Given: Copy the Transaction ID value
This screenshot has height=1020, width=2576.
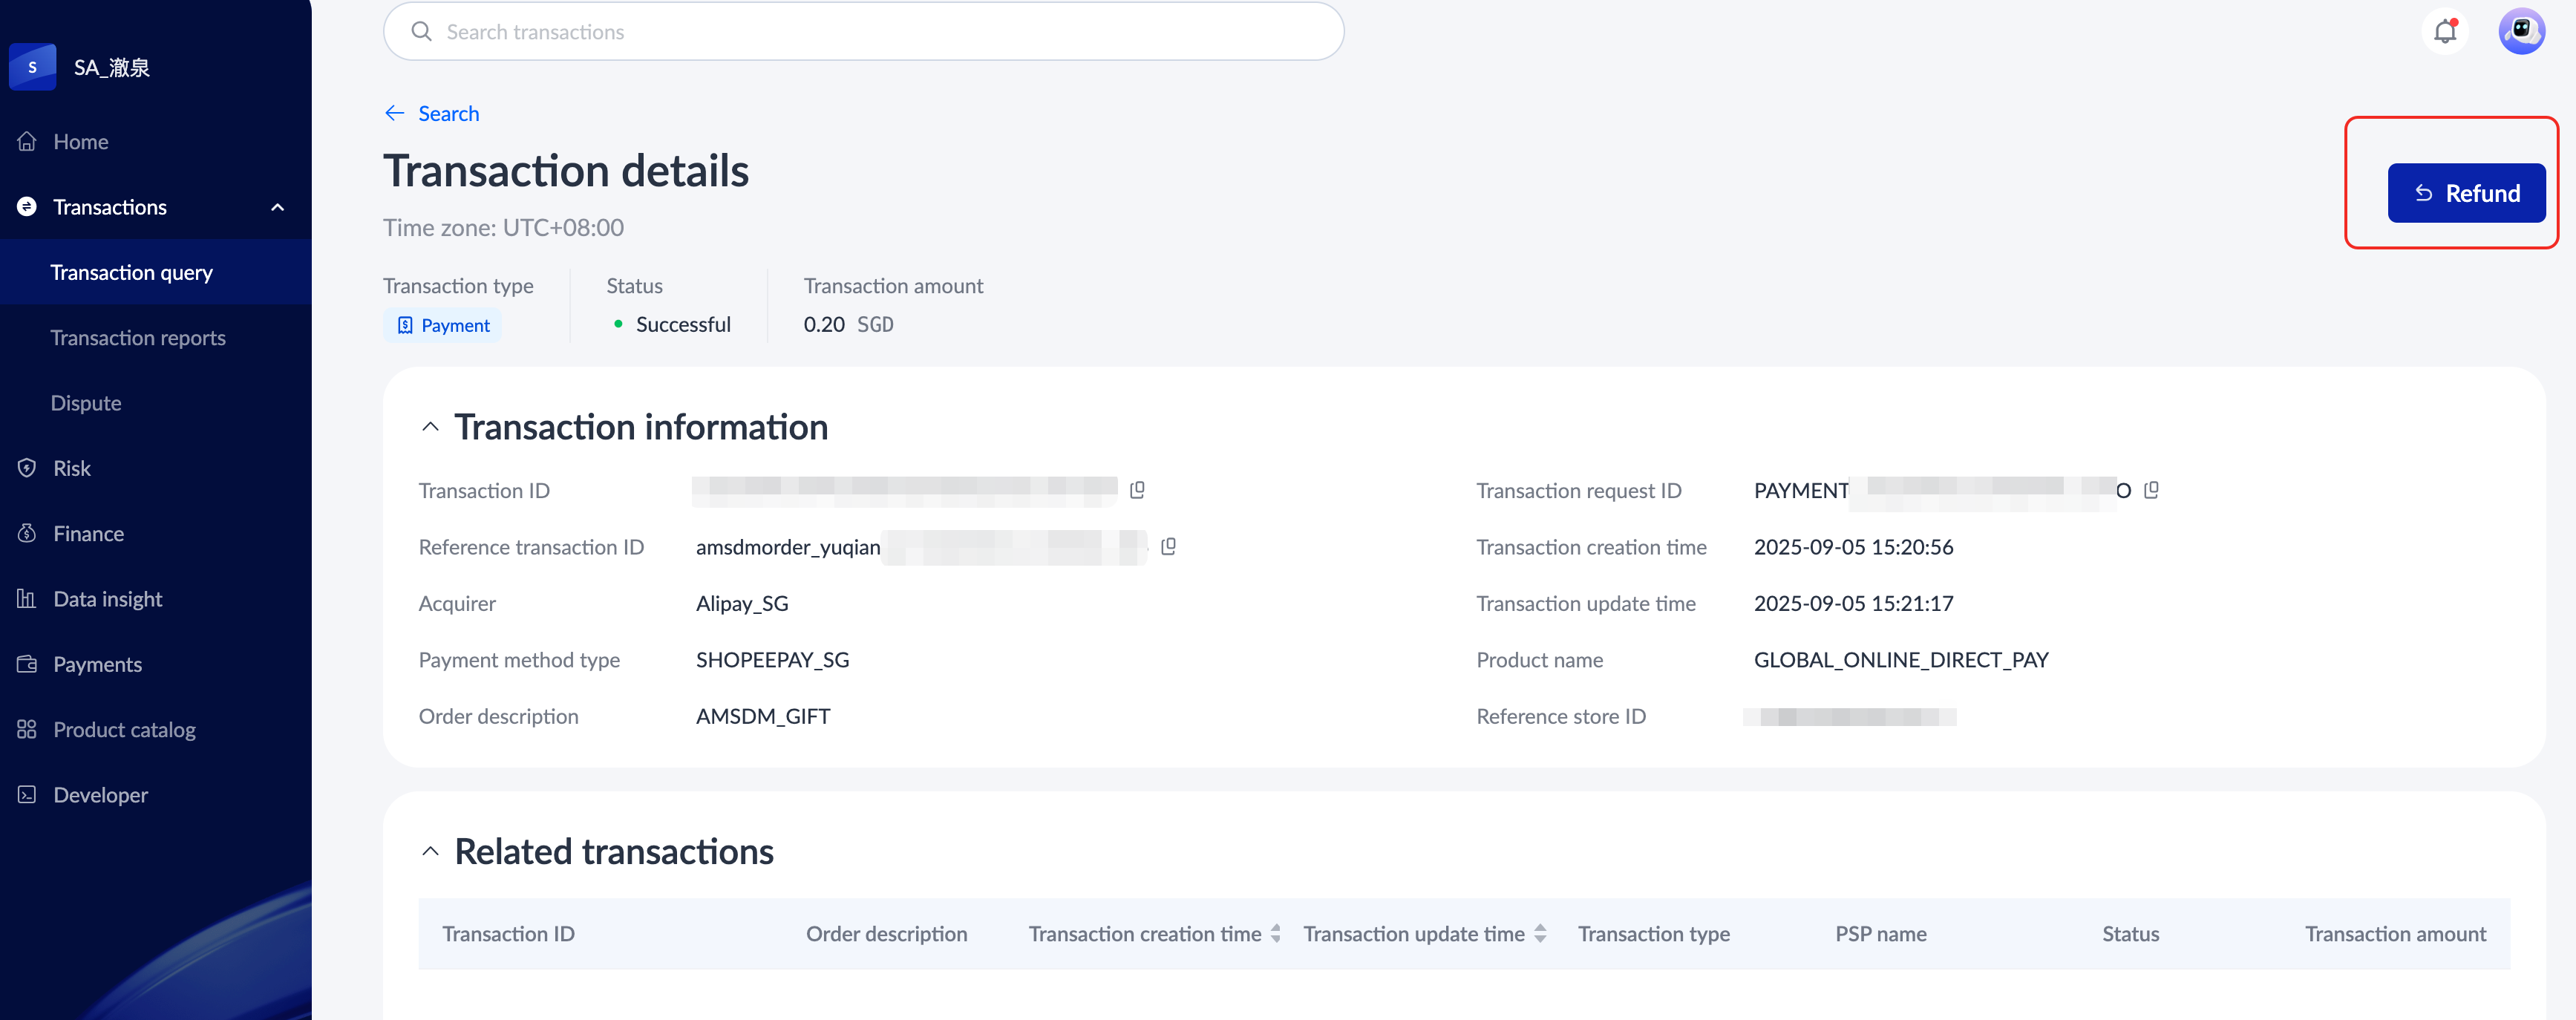Looking at the screenshot, I should (x=1137, y=490).
